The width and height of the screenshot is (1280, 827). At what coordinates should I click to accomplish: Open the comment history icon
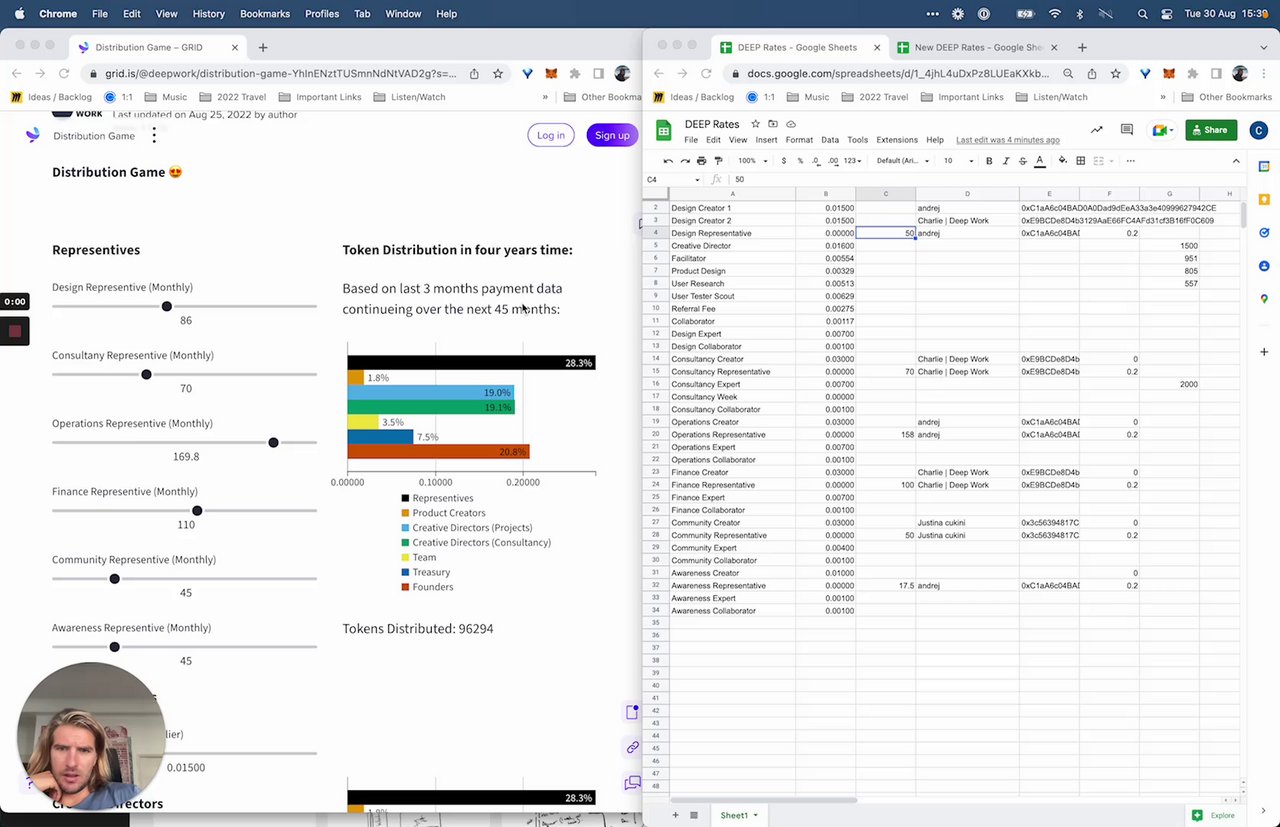click(1127, 130)
